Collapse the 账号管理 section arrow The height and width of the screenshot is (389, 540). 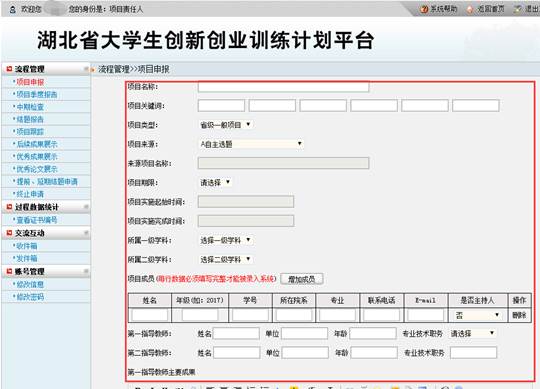[86, 272]
